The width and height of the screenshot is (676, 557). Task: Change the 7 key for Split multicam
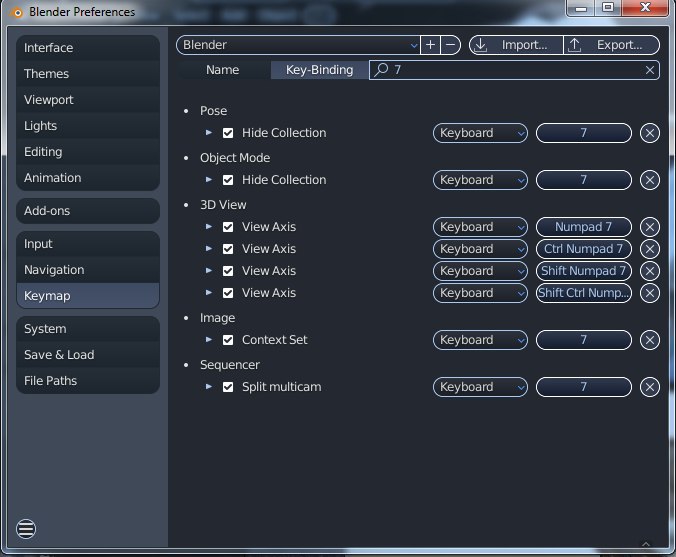pos(584,387)
